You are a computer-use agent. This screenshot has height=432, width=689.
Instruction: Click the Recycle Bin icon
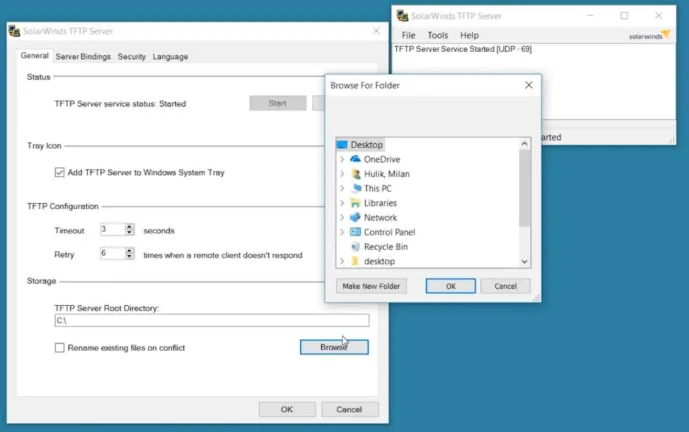[355, 247]
